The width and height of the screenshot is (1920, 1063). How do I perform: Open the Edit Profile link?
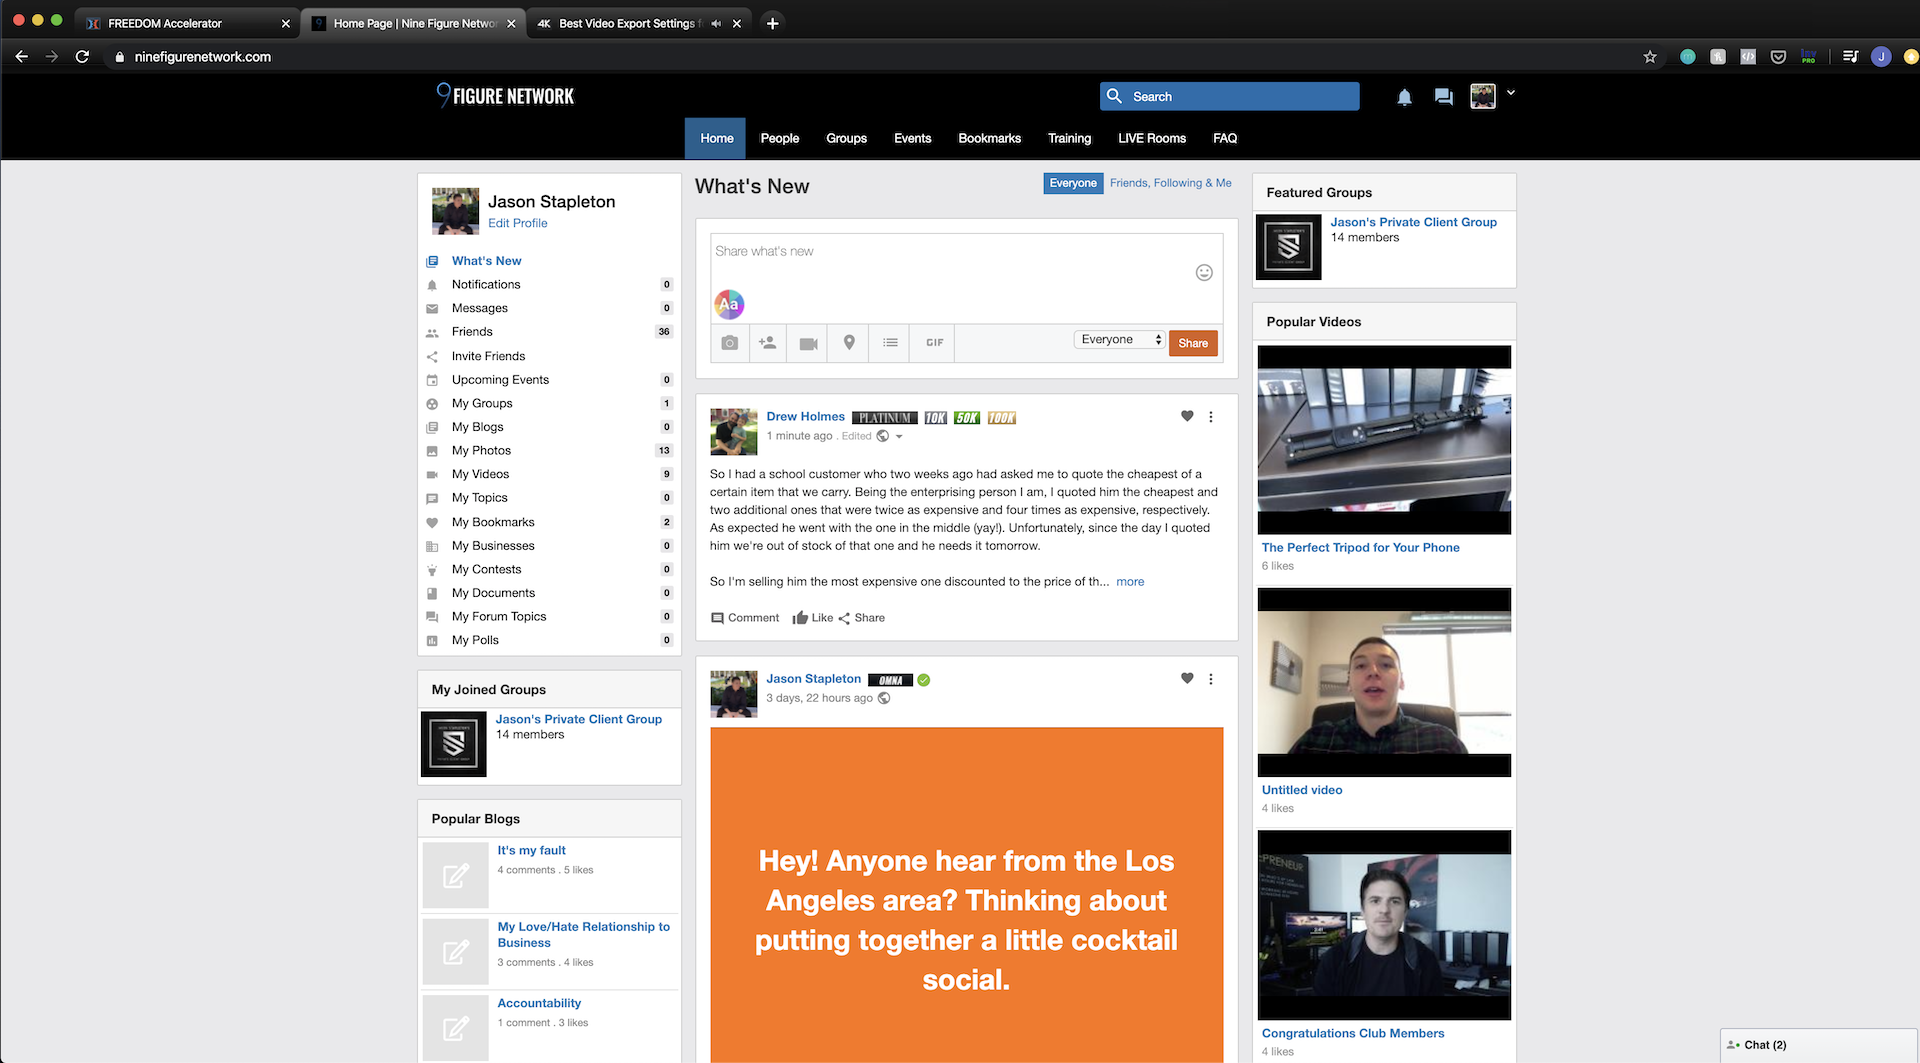(x=517, y=223)
